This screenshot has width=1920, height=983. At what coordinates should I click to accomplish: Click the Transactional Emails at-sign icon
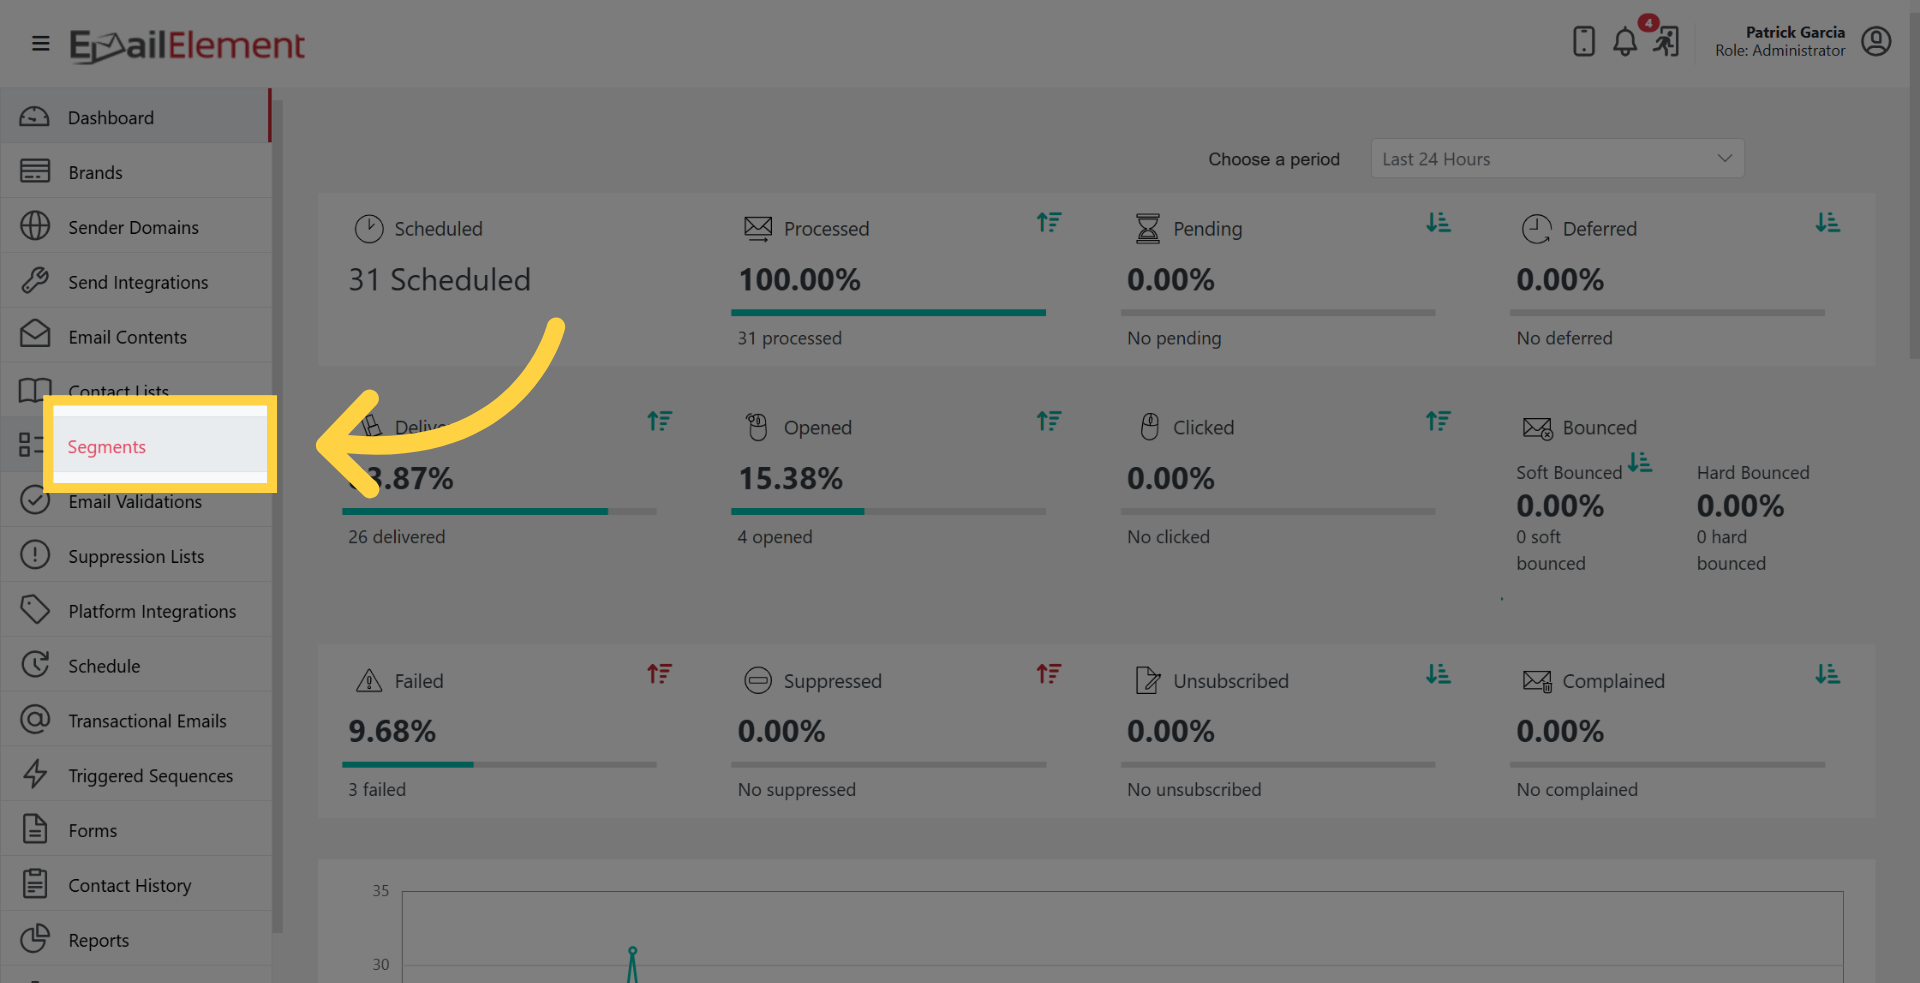35,719
